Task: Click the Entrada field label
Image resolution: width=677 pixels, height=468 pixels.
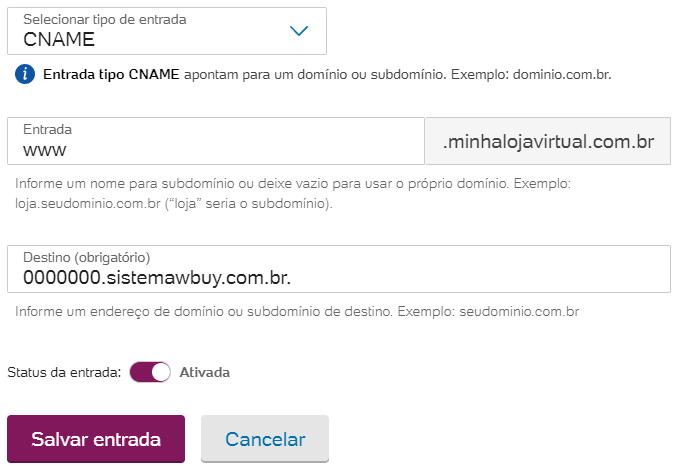Action: point(47,129)
